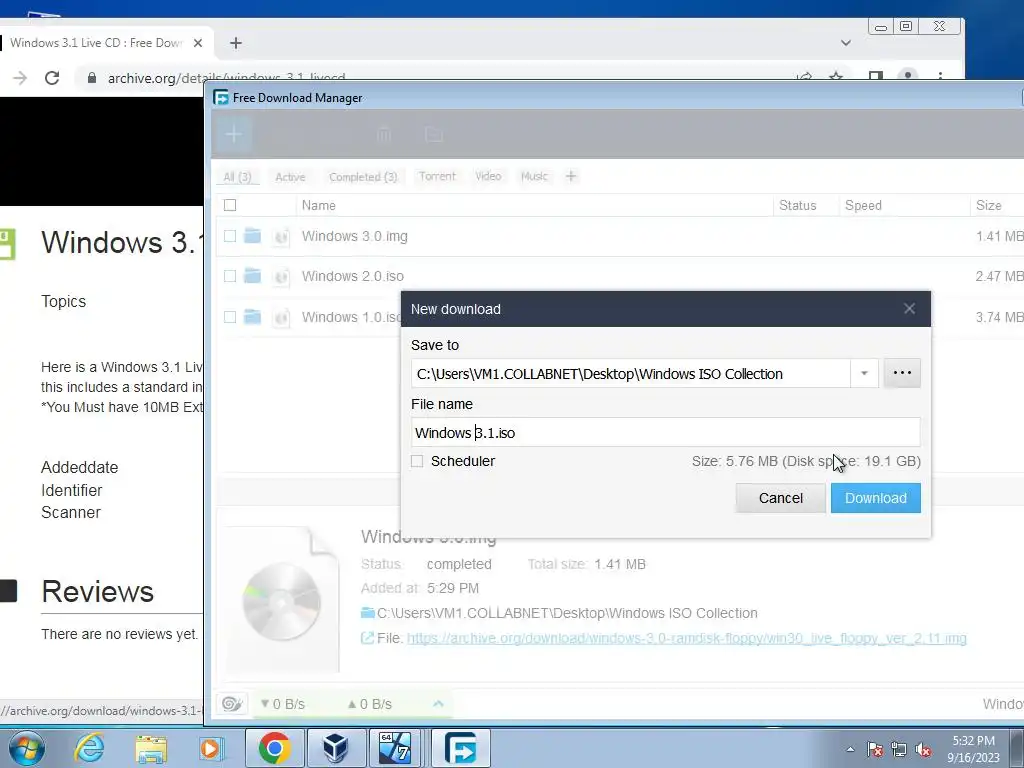This screenshot has height=768, width=1024.
Task: Click the forward arrow in Chrome
Action: point(20,78)
